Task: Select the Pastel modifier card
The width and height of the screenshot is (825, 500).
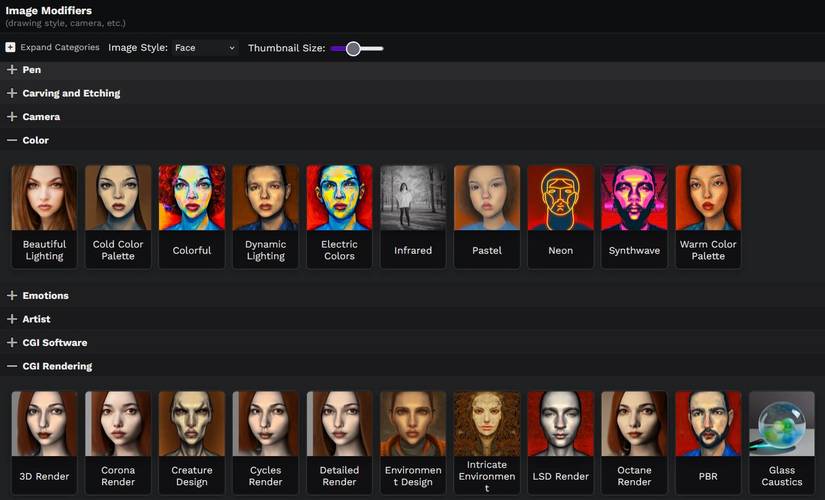Action: click(x=487, y=216)
